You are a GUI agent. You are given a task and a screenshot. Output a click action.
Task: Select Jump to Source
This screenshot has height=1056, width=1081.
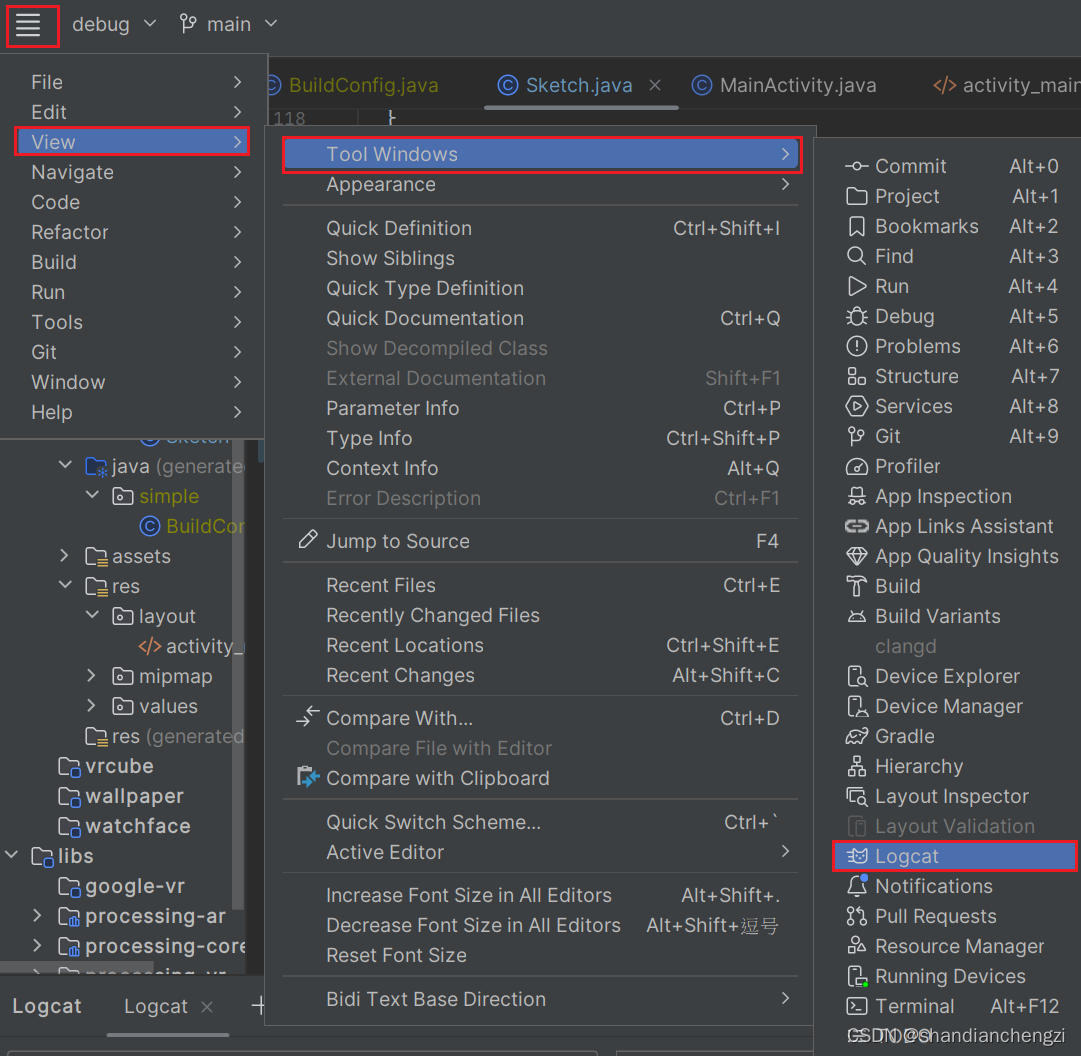(540, 542)
